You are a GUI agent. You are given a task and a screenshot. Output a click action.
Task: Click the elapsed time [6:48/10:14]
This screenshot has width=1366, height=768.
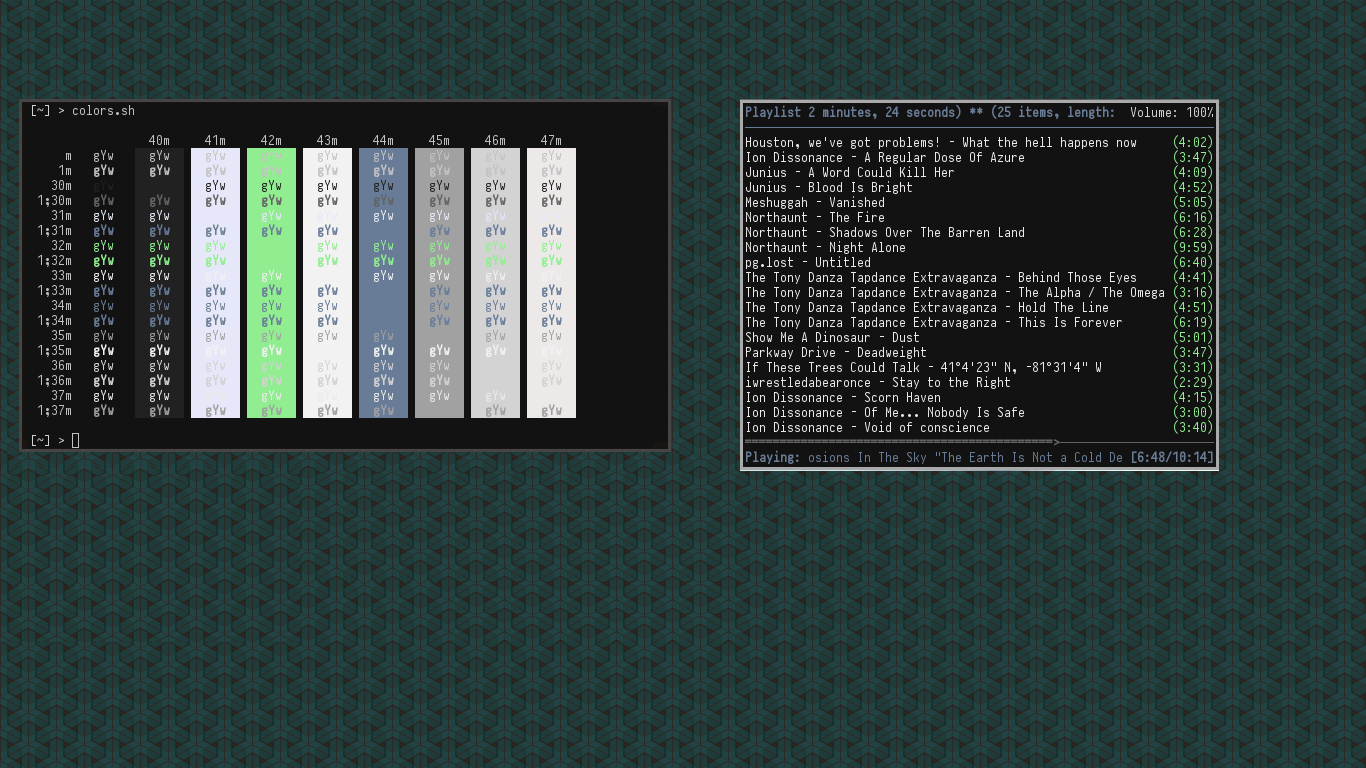tap(1172, 458)
